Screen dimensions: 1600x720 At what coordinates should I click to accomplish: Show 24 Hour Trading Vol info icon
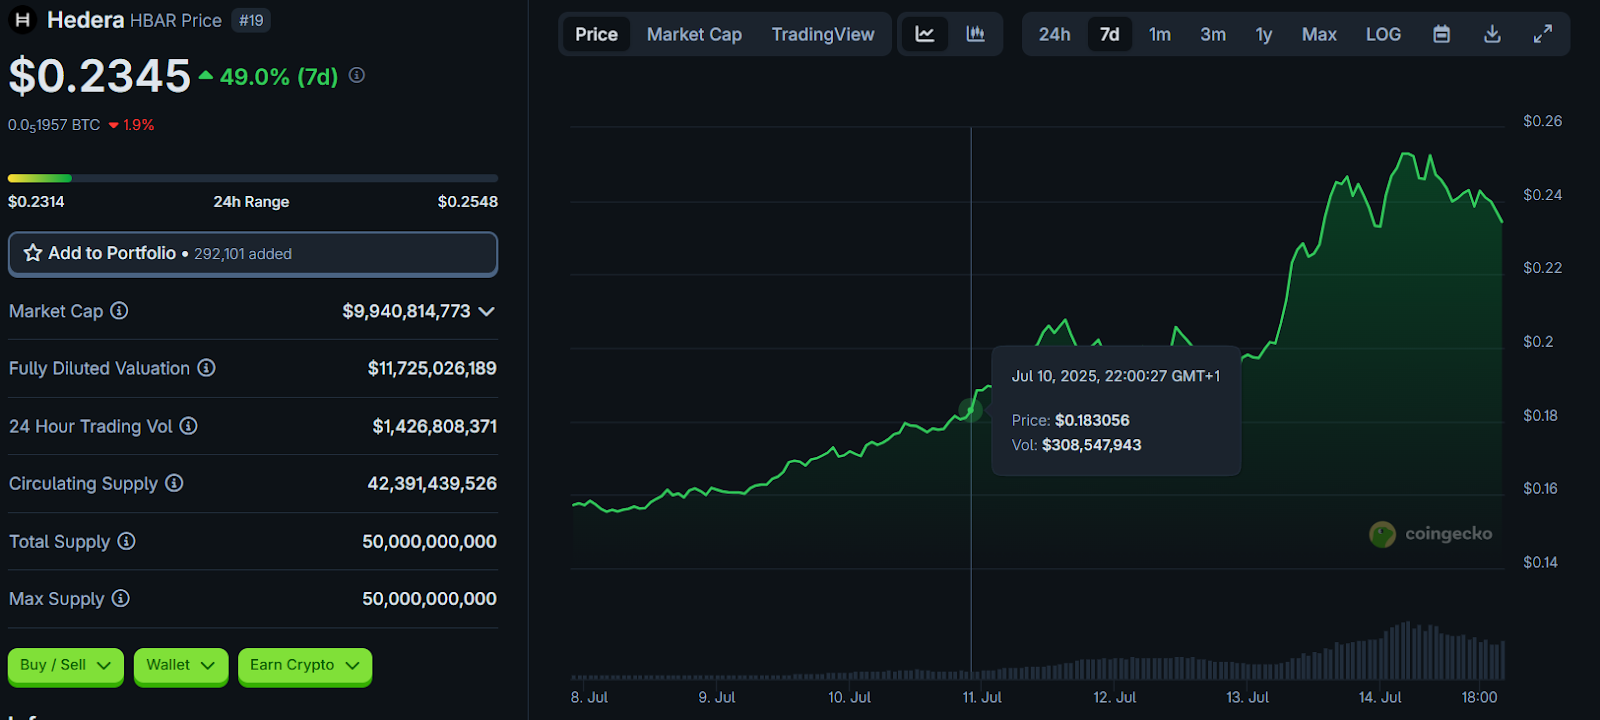click(x=188, y=426)
